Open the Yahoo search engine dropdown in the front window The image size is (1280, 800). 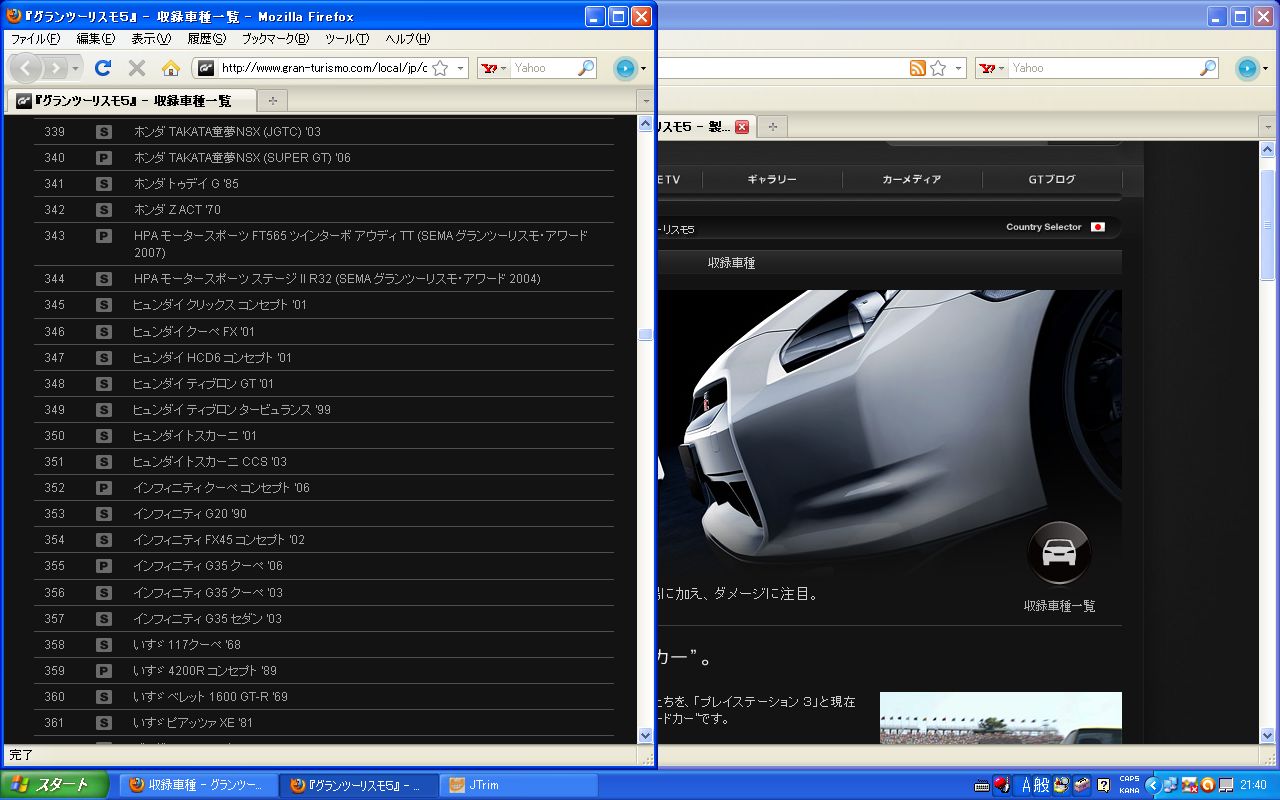click(x=494, y=68)
